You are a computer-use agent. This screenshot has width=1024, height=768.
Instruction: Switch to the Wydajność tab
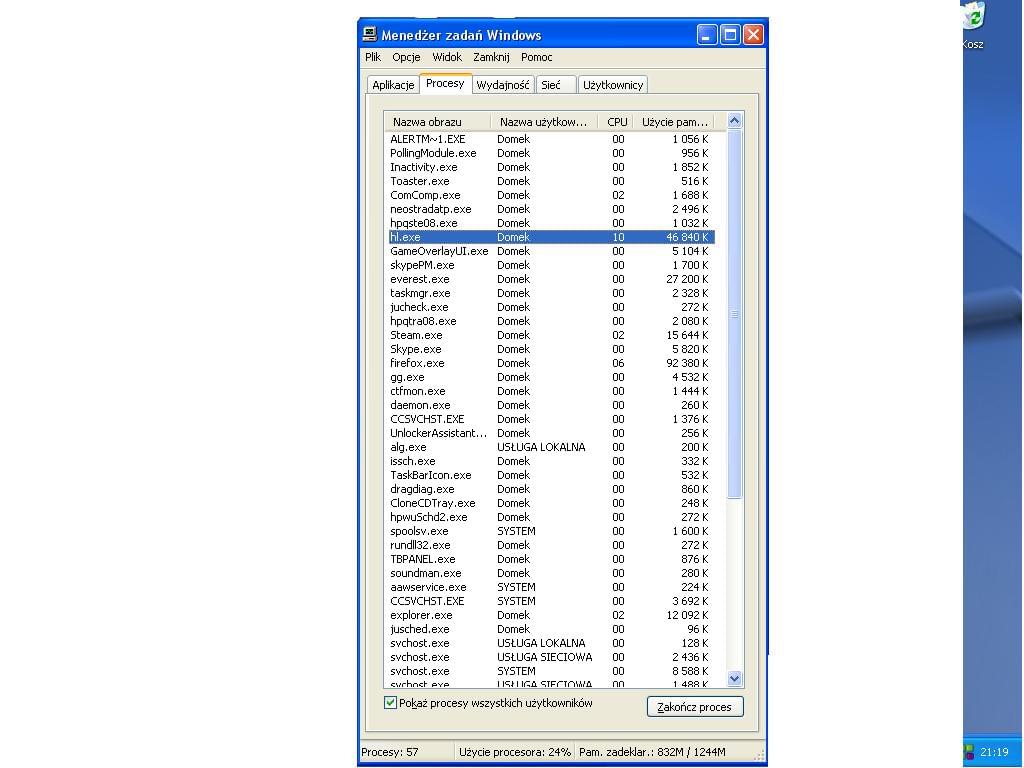coord(503,85)
